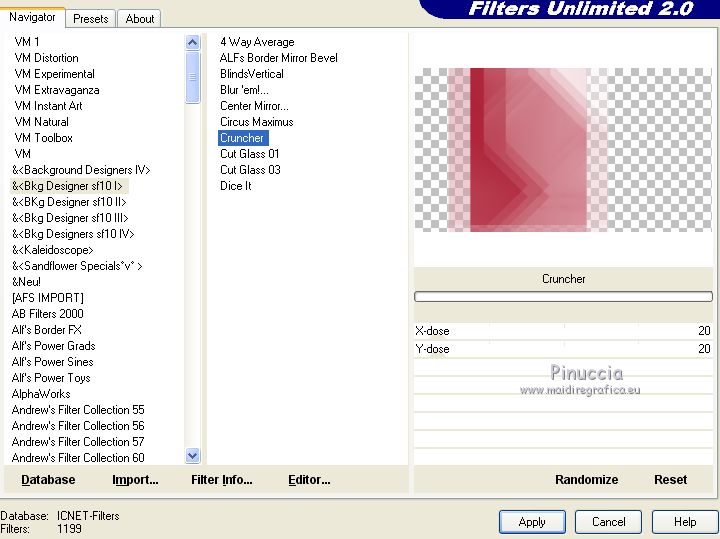The image size is (720, 539).
Task: Select Andrew's Filter Collection 60
Action: coord(78,458)
